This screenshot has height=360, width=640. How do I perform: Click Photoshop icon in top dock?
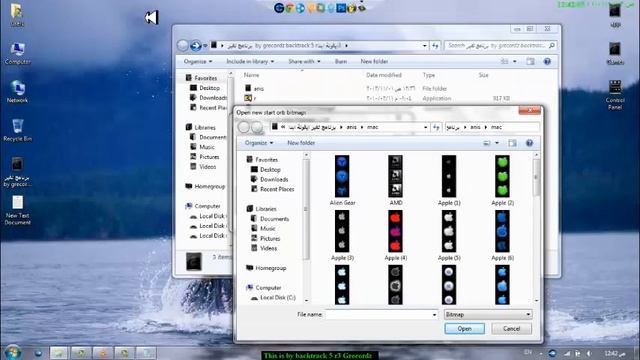[x=341, y=8]
